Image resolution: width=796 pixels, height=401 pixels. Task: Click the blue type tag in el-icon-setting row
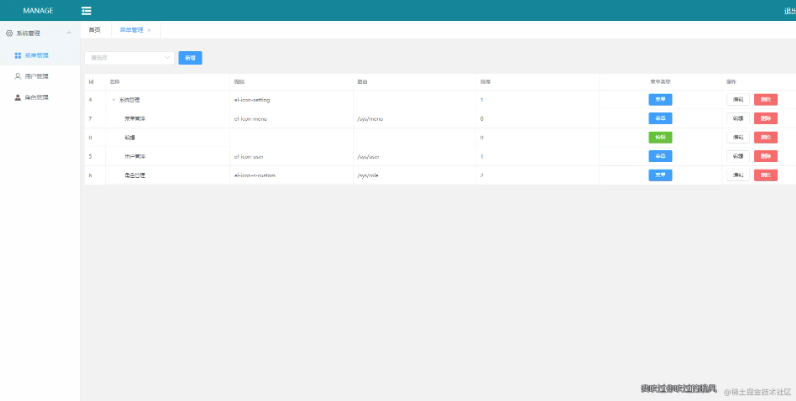660,99
